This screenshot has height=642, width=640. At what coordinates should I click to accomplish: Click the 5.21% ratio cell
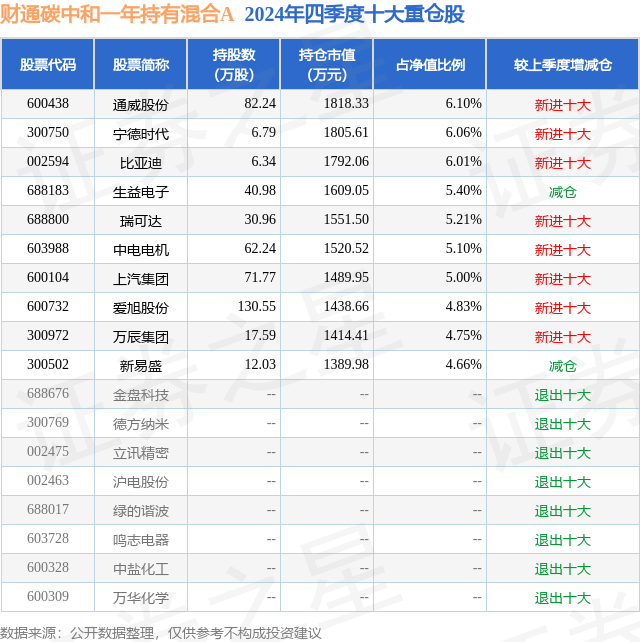click(463, 220)
